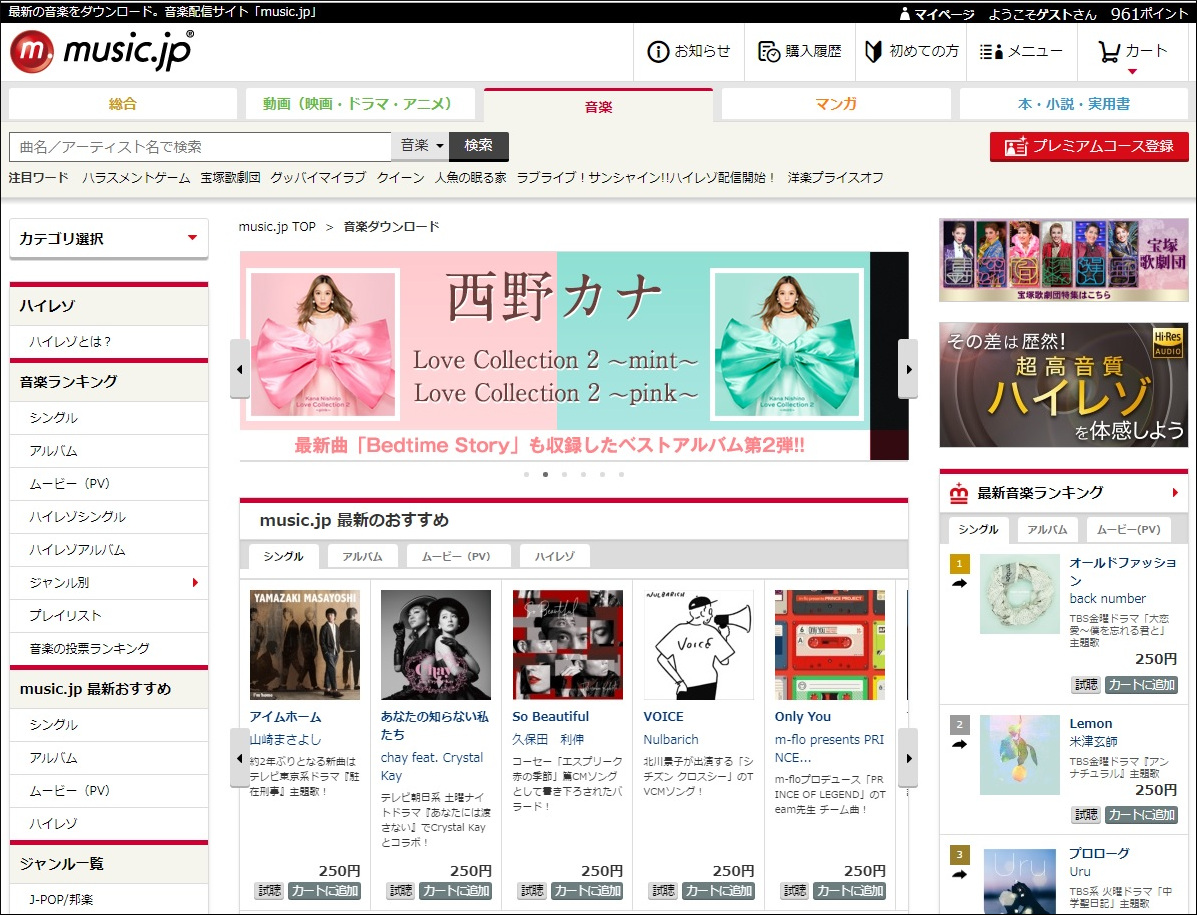This screenshot has width=1197, height=915.
Task: Expand the カテゴリ選択 dropdown
Action: (108, 238)
